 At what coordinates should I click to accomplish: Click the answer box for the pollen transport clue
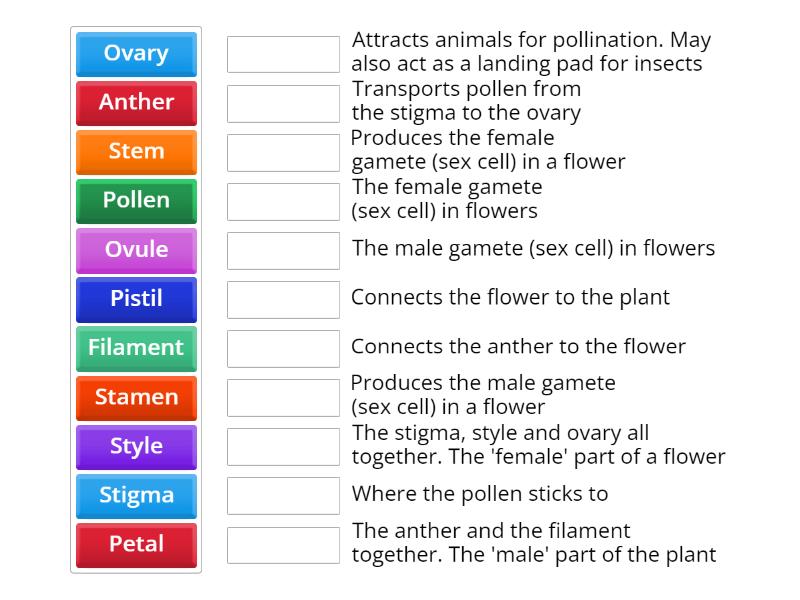[x=283, y=103]
